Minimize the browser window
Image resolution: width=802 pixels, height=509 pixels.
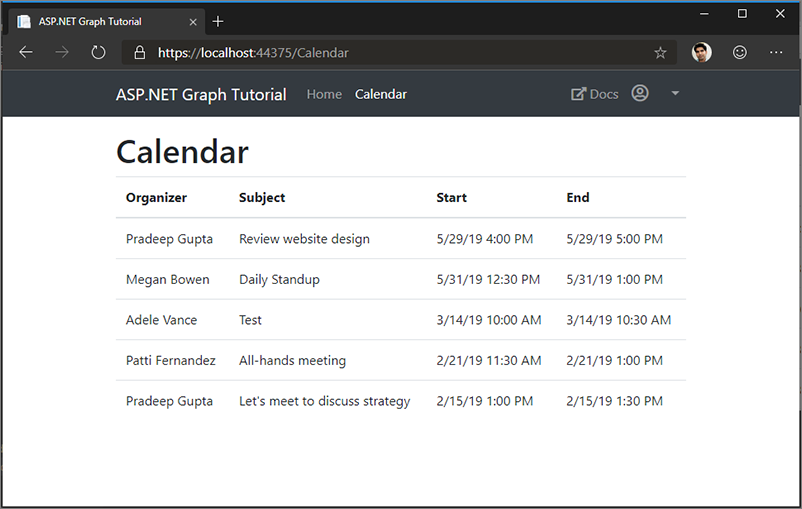pyautogui.click(x=704, y=14)
